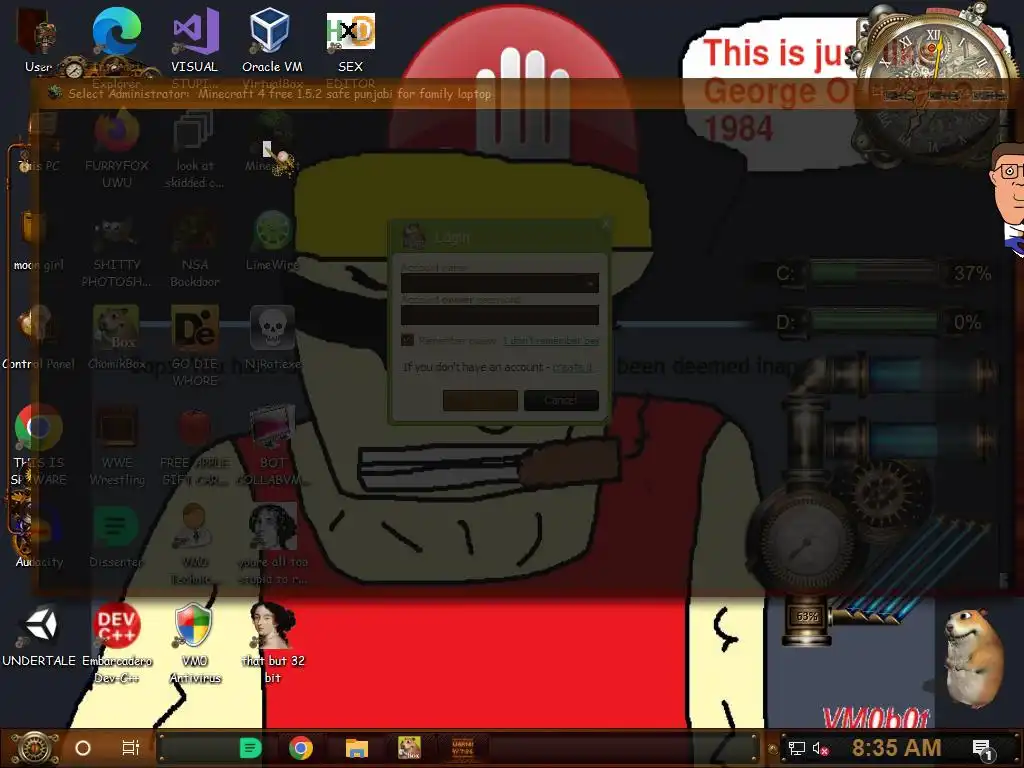The height and width of the screenshot is (768, 1024).
Task: Select the BOT COLLABVM desktop icon
Action: click(x=273, y=445)
